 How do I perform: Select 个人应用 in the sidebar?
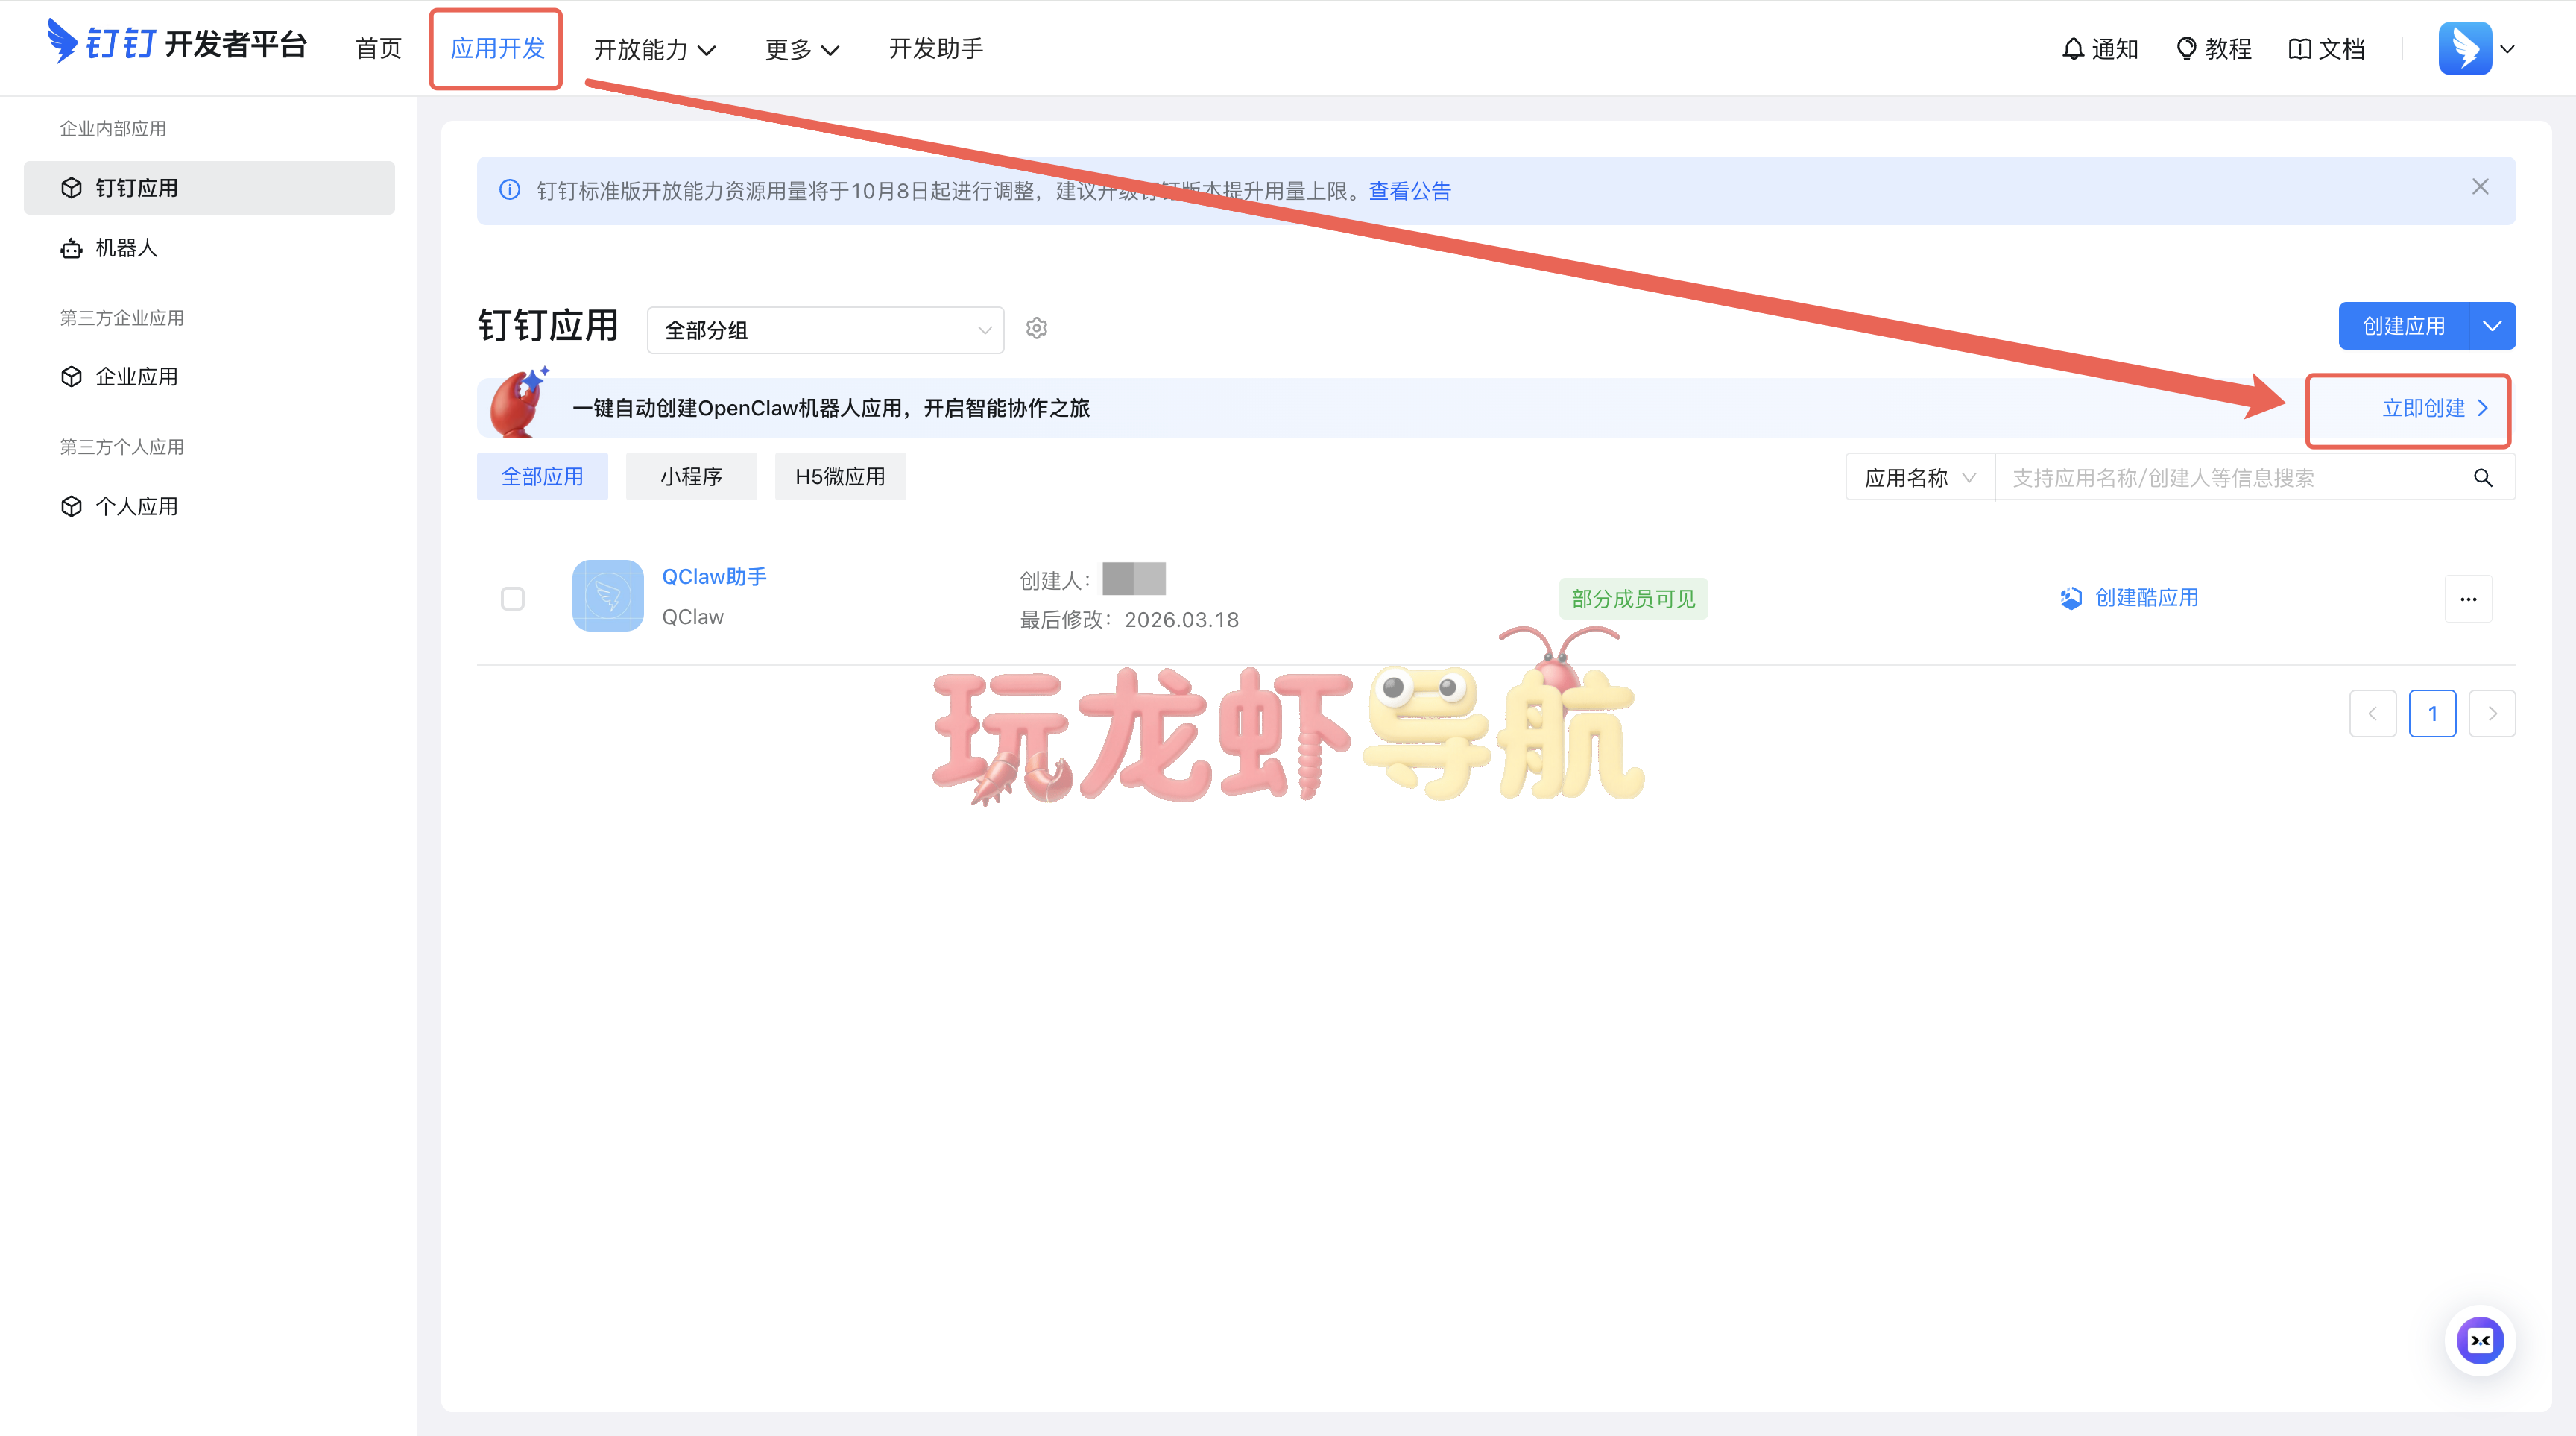click(209, 506)
